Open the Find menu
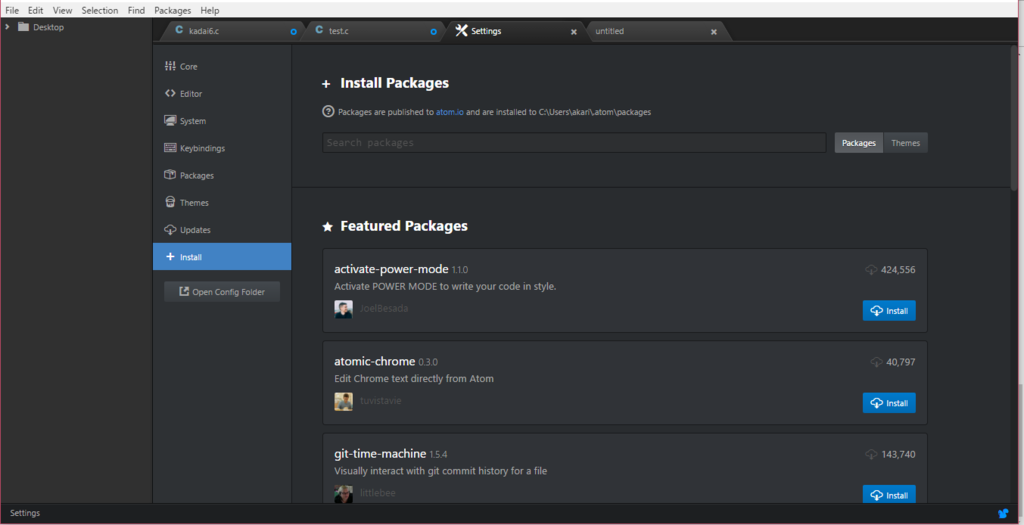Image resolution: width=1024 pixels, height=525 pixels. click(x=136, y=10)
